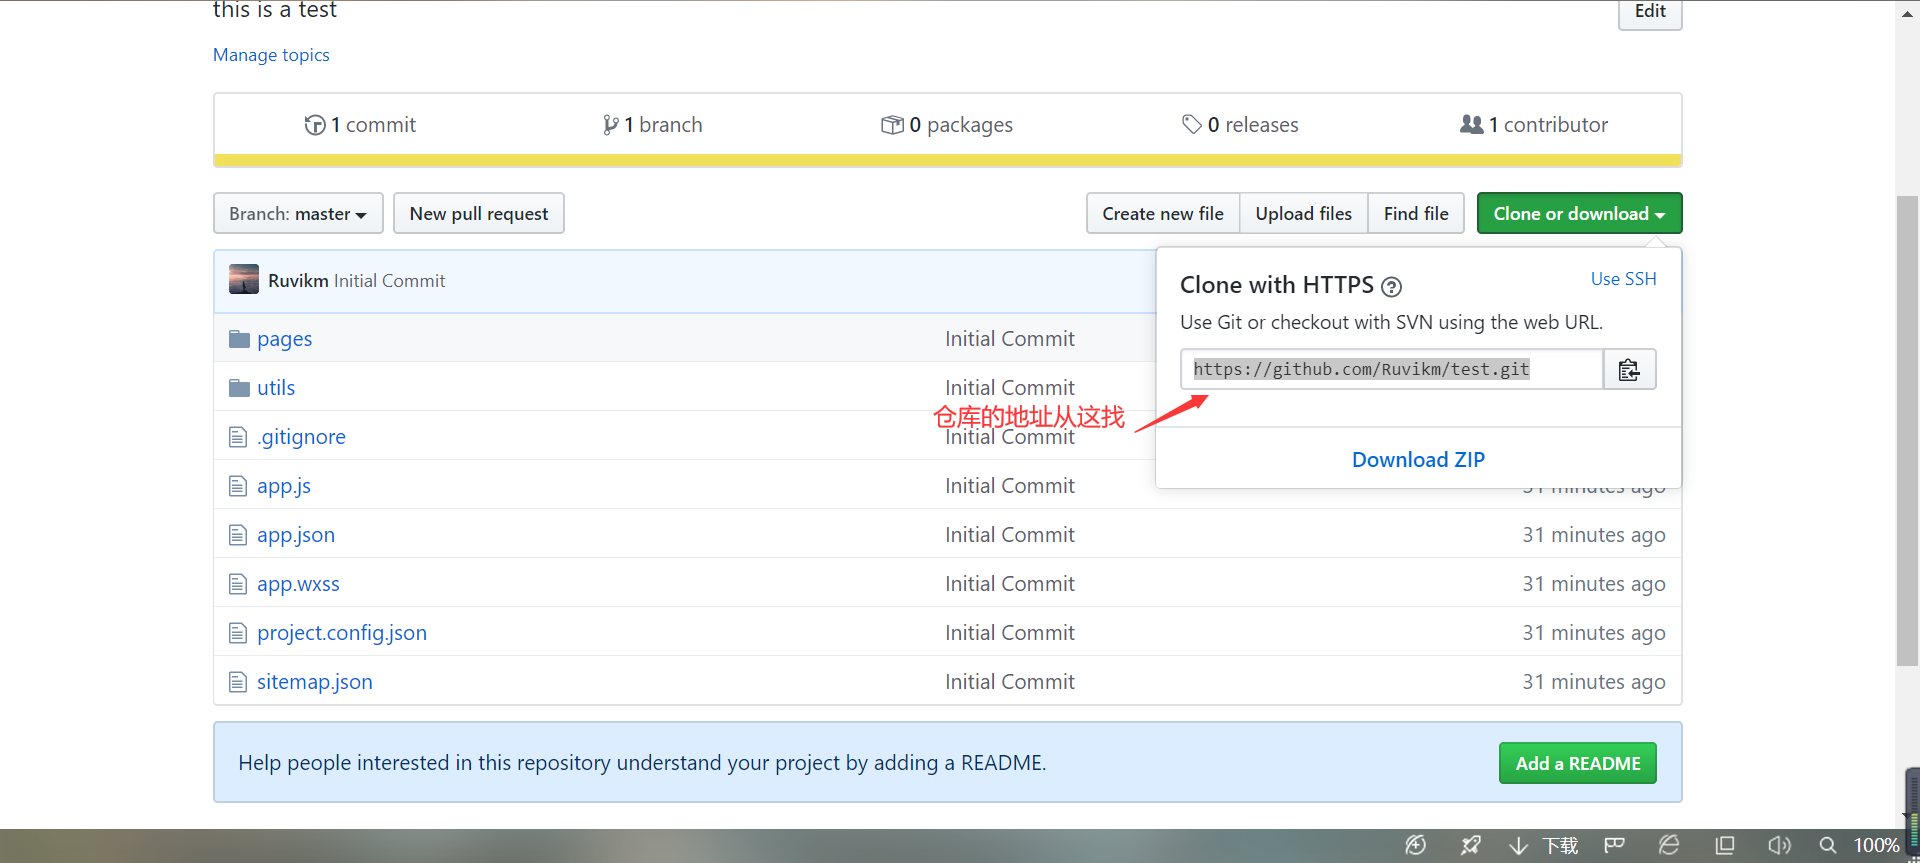Click the file icon beside project.config.json
Viewport: 1920px width, 863px height.
coord(238,633)
